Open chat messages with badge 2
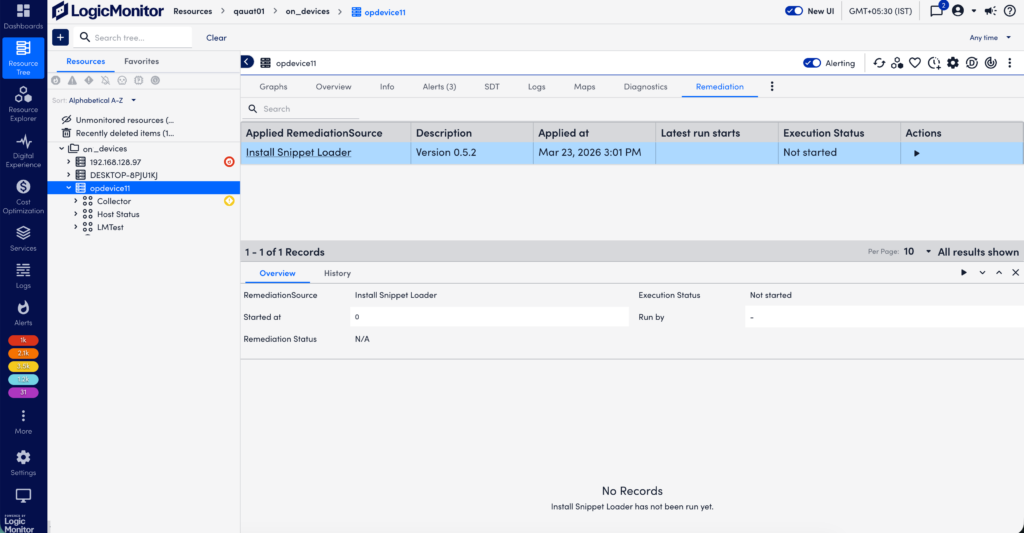Screen dimensions: 1024x533 (x=936, y=10)
